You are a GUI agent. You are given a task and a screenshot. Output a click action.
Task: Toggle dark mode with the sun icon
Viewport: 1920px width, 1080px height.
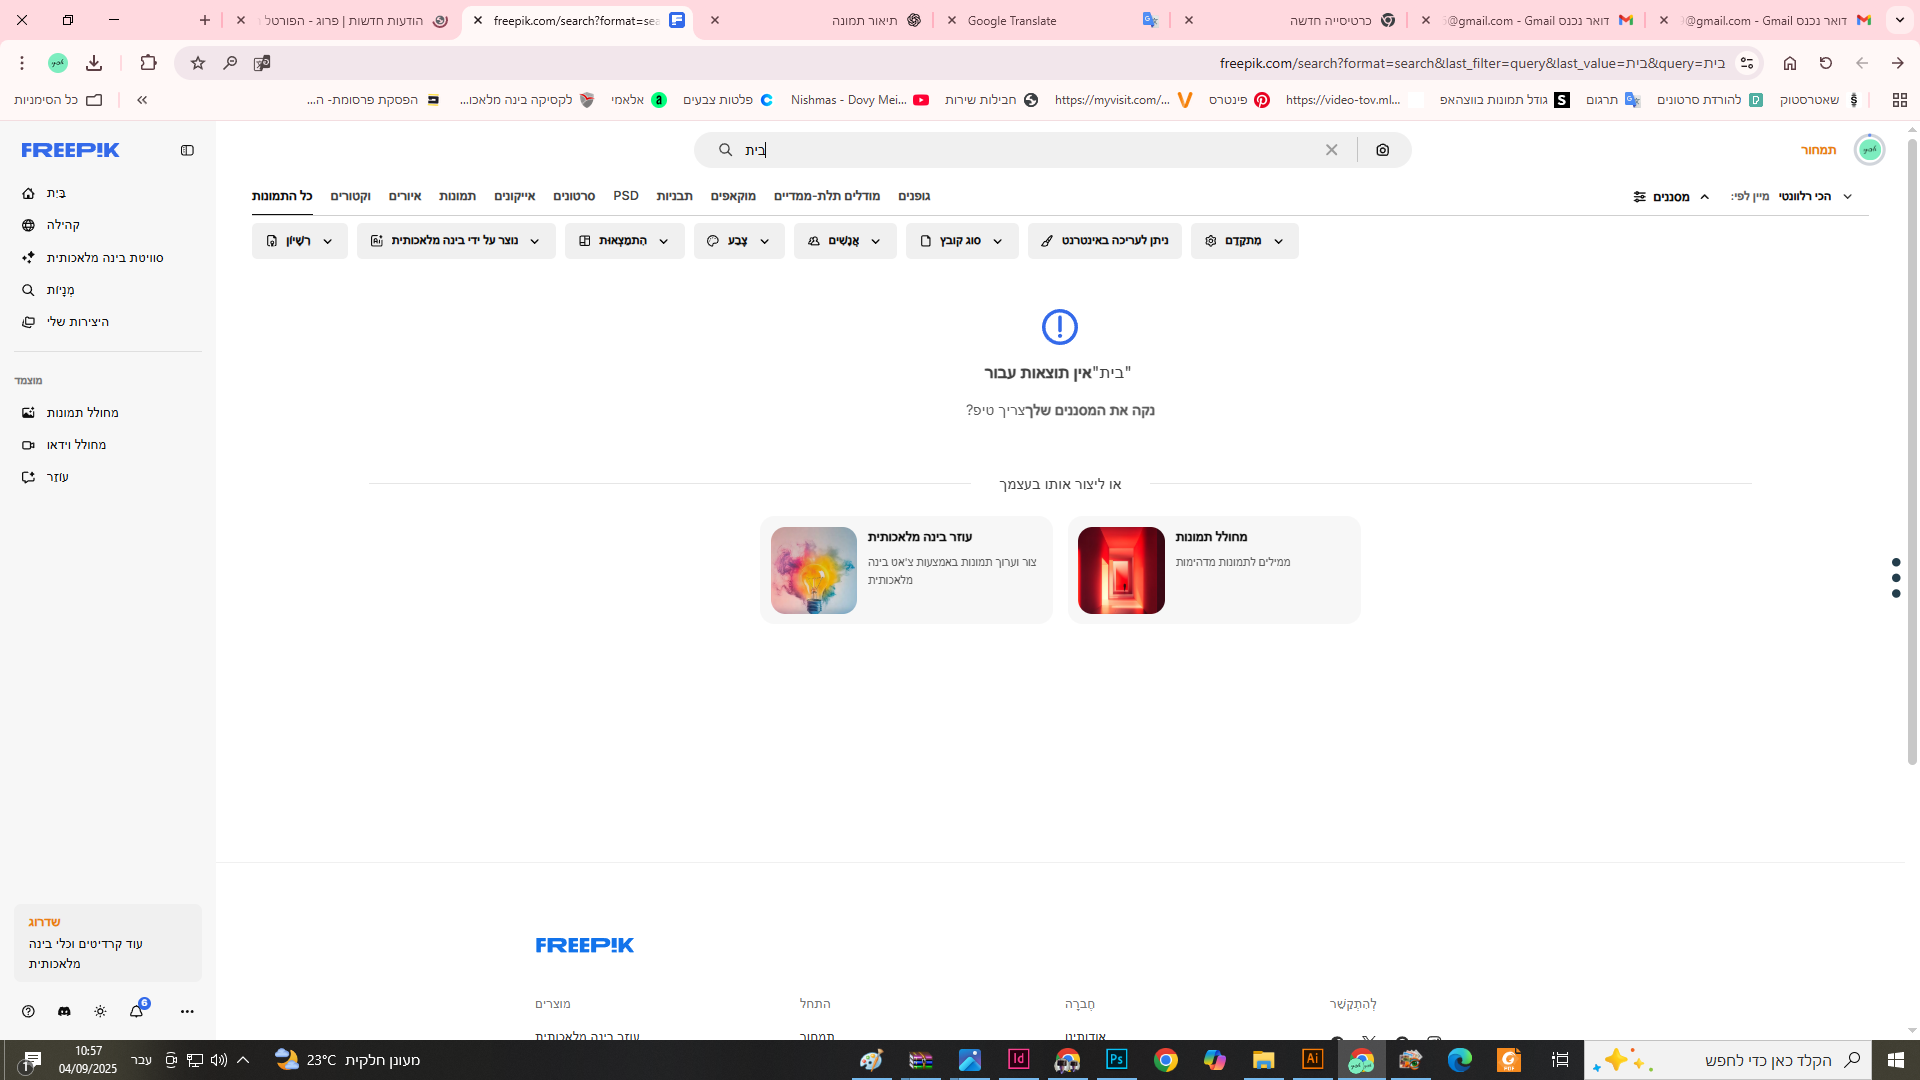coord(100,1011)
